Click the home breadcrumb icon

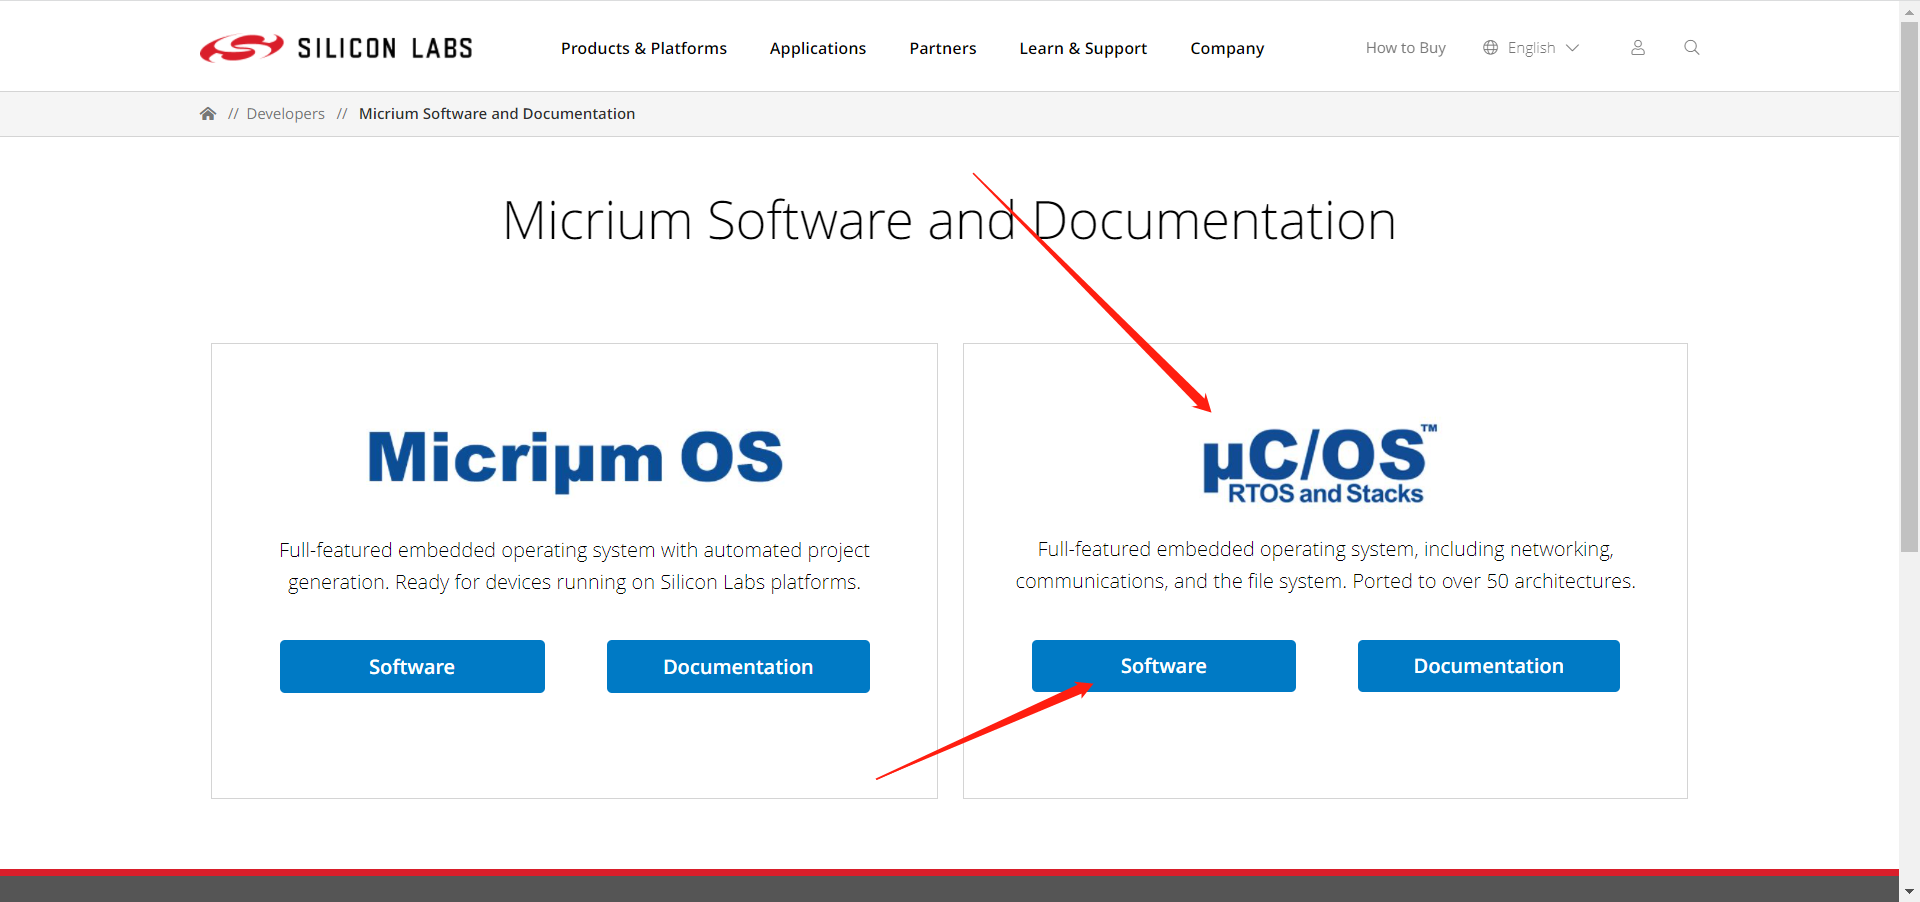click(x=207, y=113)
